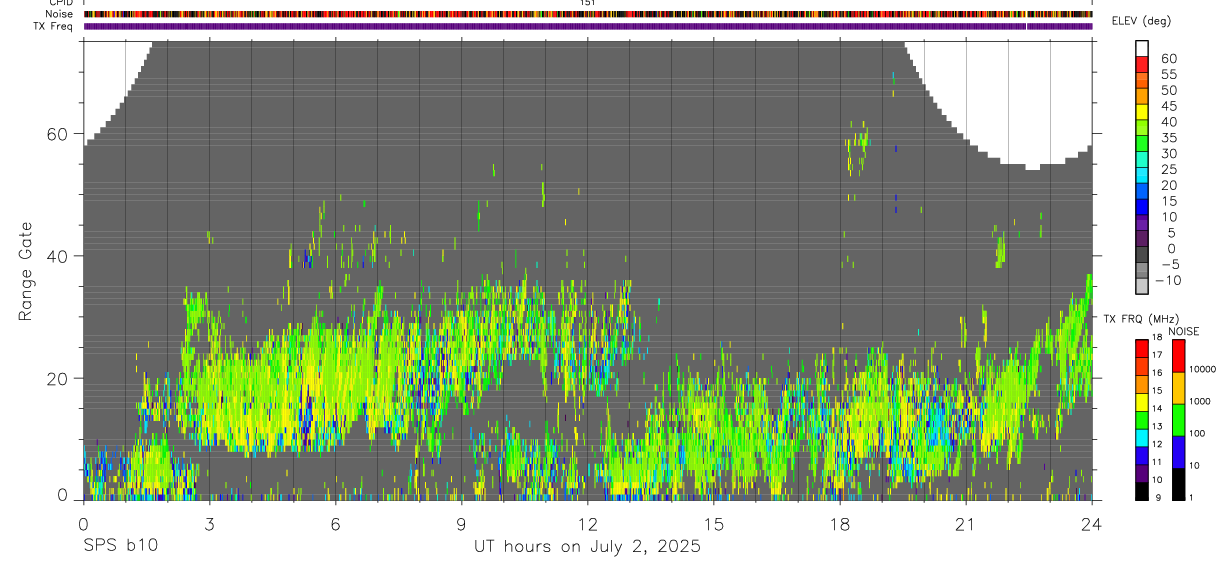Click the 'TX Freq' row label at top left
Viewport: 1228px width, 567px height.
(54, 25)
